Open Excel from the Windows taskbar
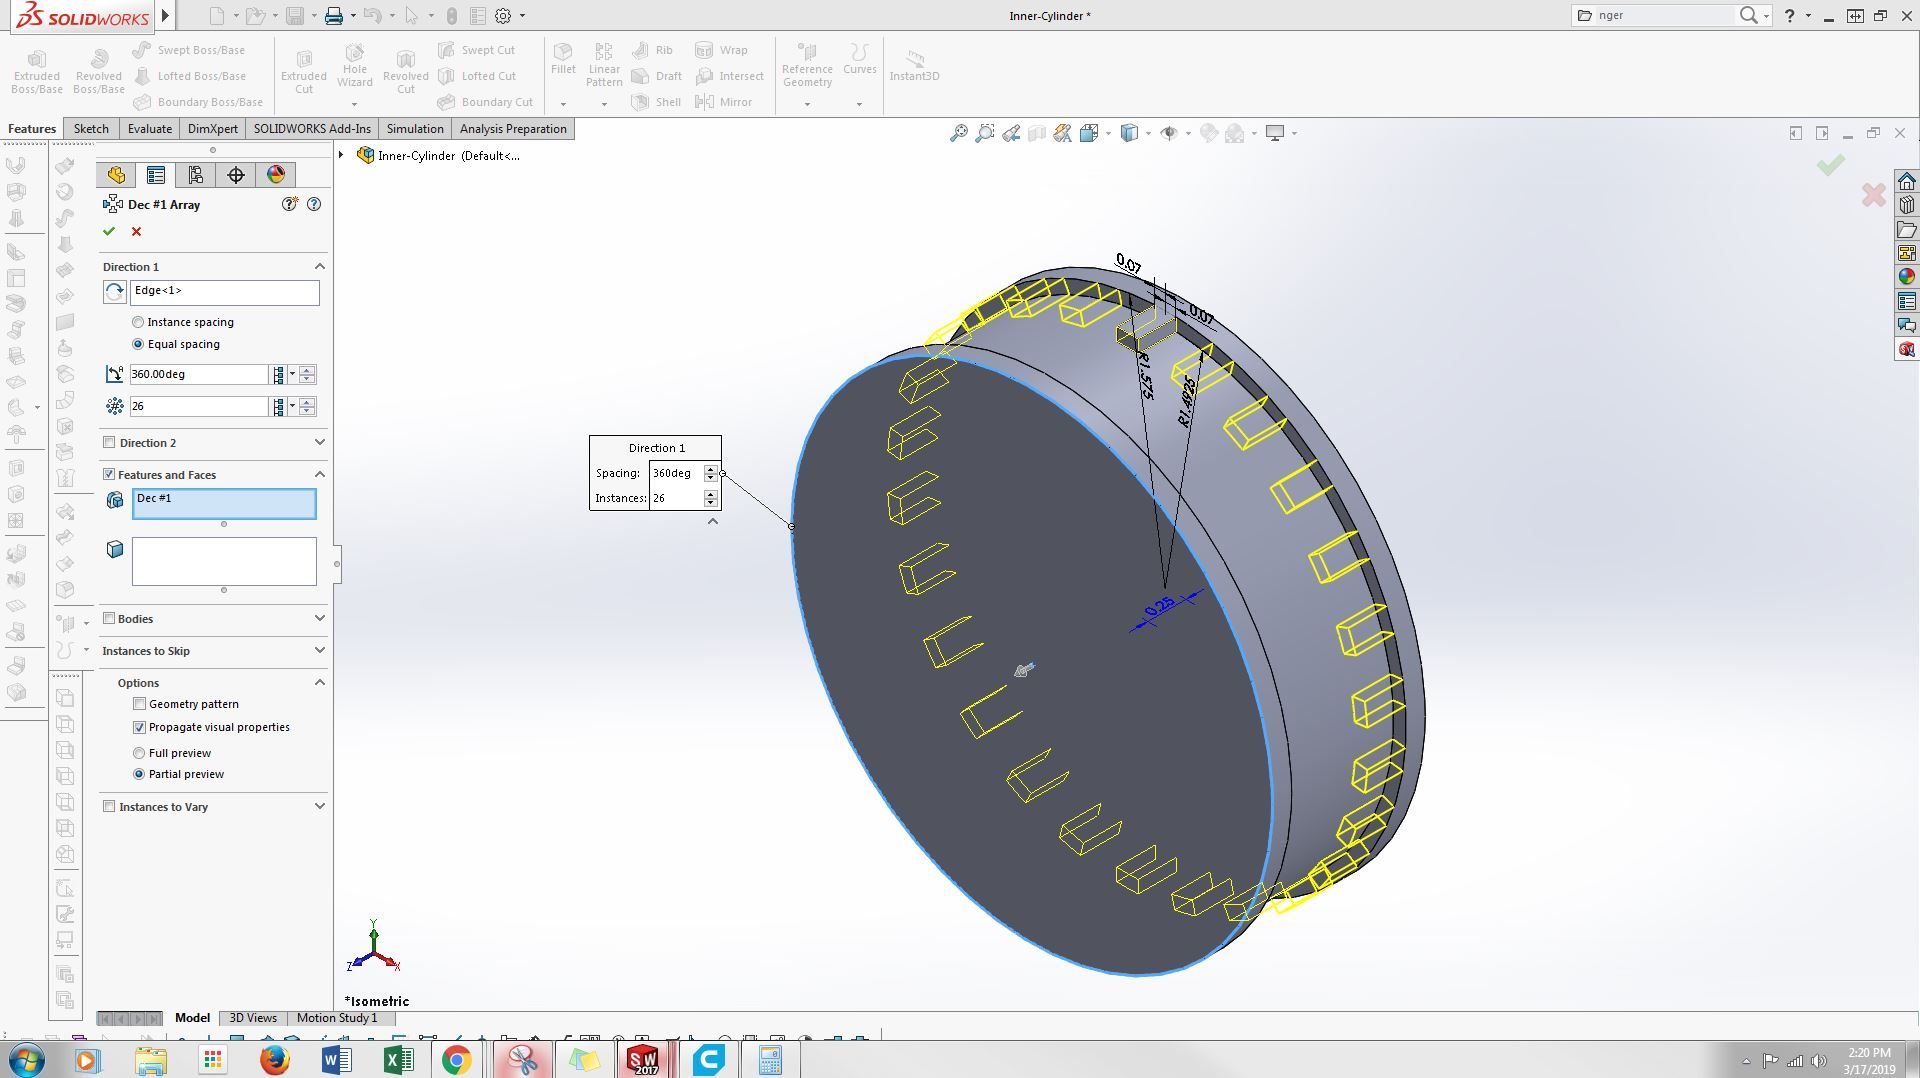The width and height of the screenshot is (1920, 1078). [x=397, y=1059]
